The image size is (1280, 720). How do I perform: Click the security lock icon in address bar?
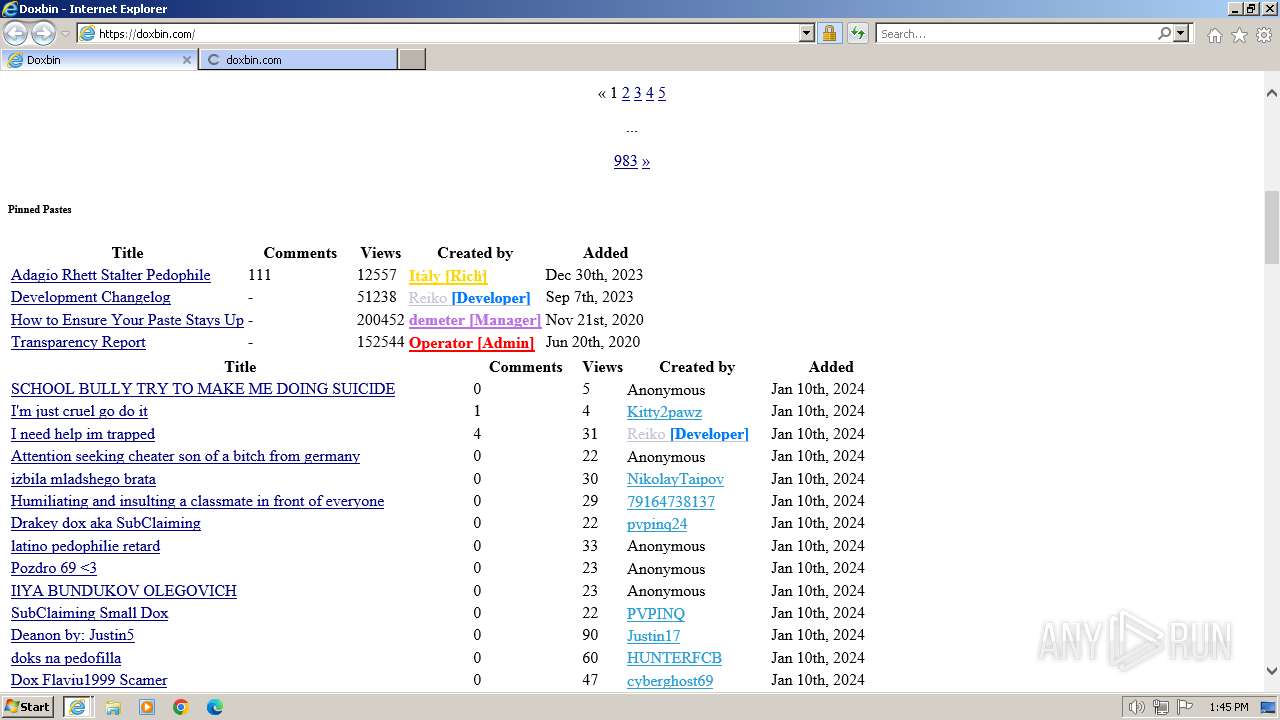(829, 33)
